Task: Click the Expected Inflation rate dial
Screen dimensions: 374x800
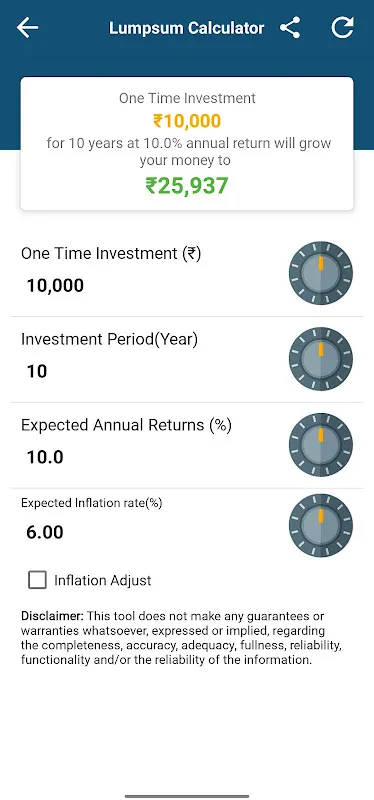Action: pos(321,525)
